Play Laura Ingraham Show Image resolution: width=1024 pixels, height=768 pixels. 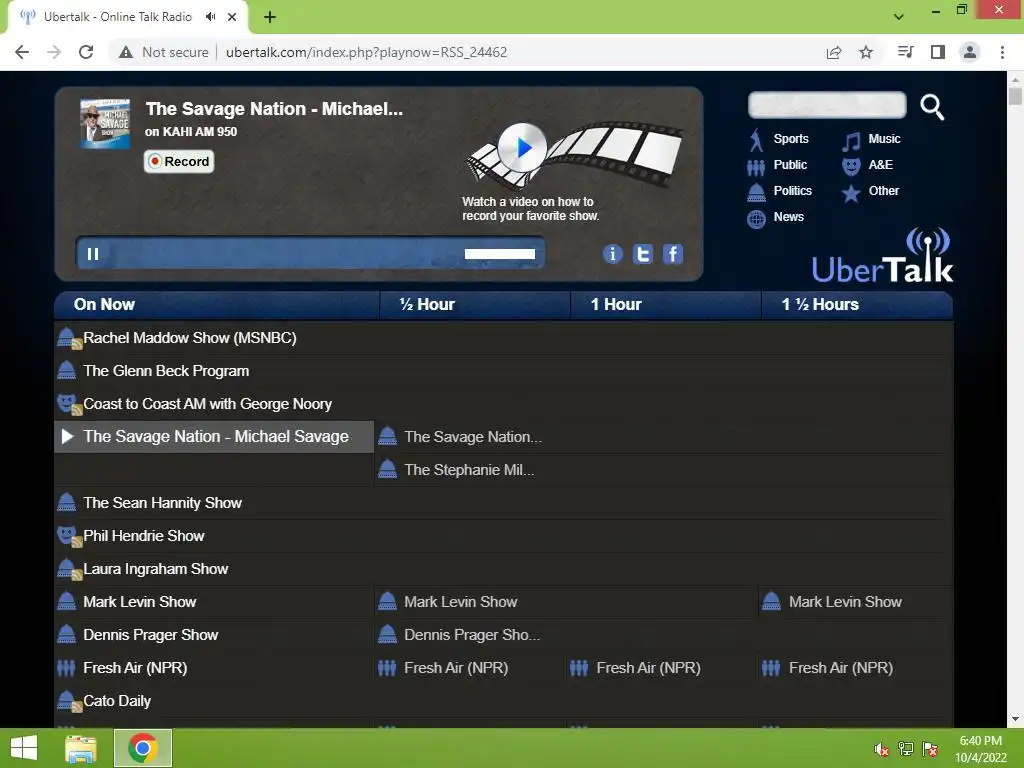[x=155, y=569]
